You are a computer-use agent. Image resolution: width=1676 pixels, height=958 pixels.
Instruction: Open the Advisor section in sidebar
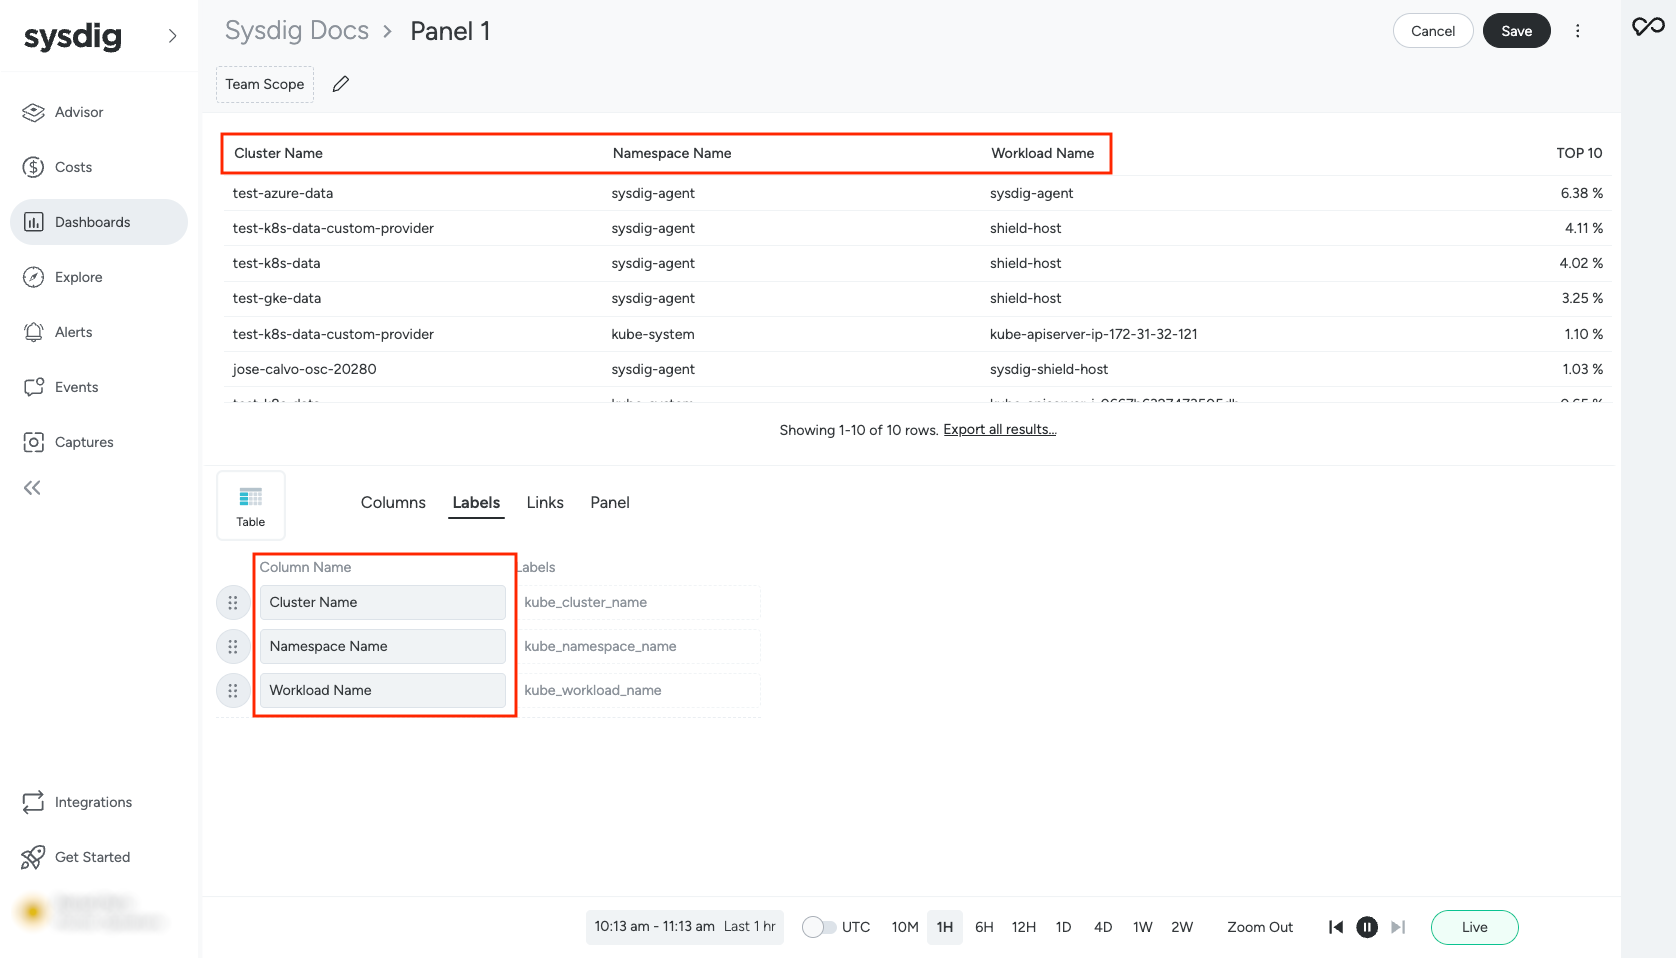point(78,112)
